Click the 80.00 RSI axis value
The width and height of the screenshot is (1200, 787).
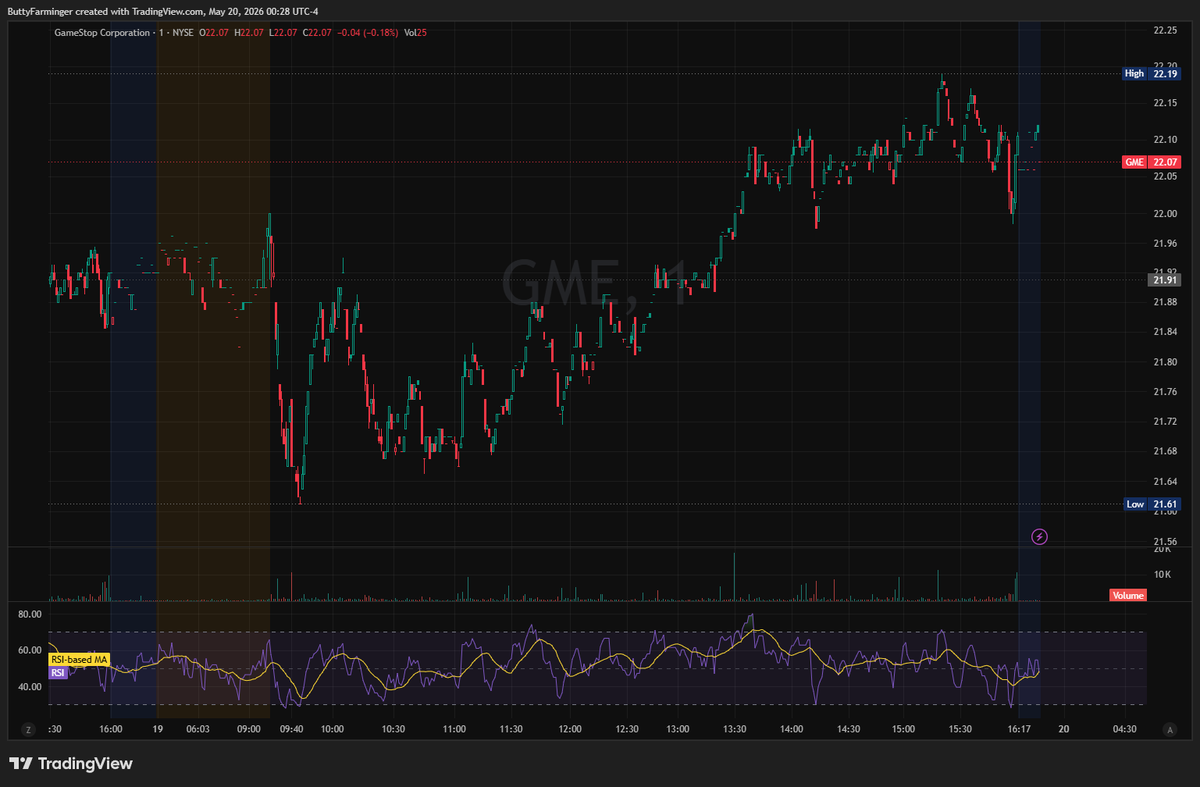[30, 614]
